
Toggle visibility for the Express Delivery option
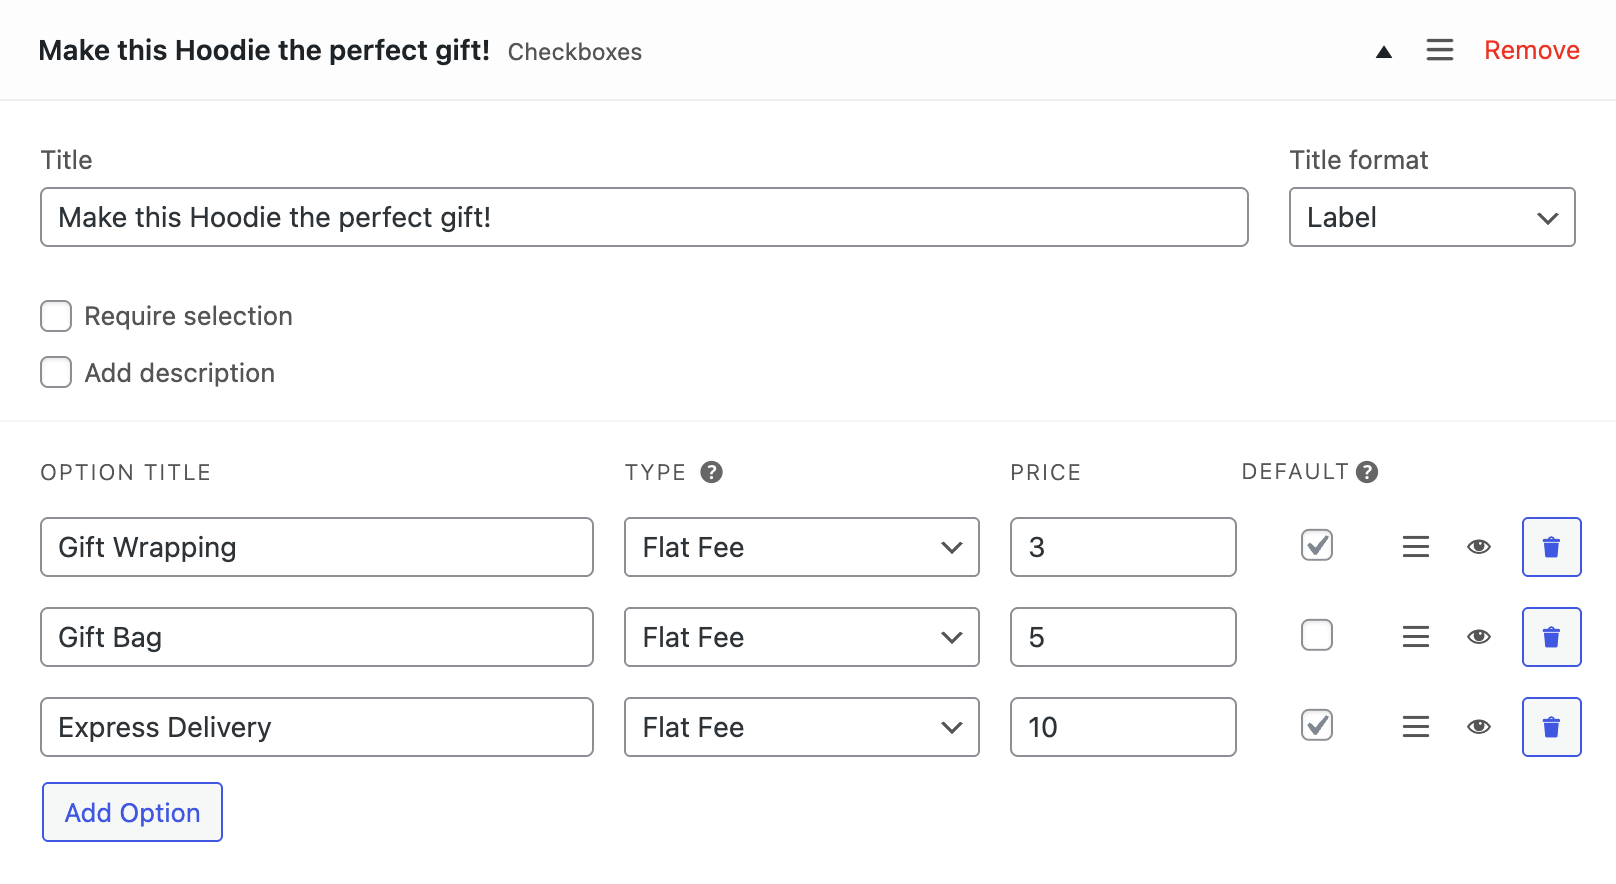point(1478,727)
